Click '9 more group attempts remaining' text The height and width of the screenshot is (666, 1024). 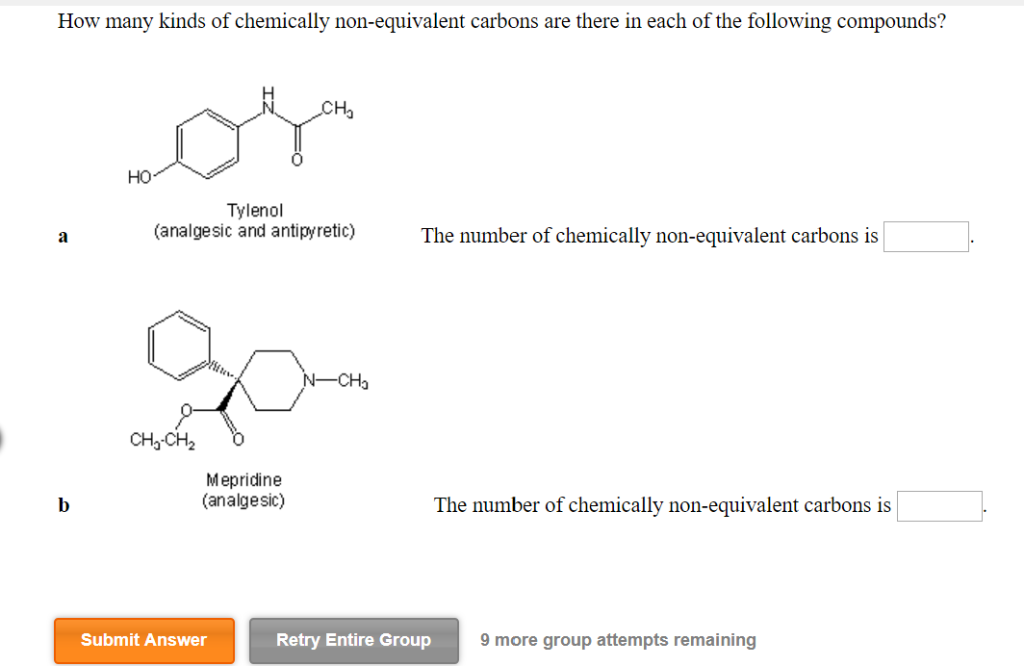click(618, 639)
